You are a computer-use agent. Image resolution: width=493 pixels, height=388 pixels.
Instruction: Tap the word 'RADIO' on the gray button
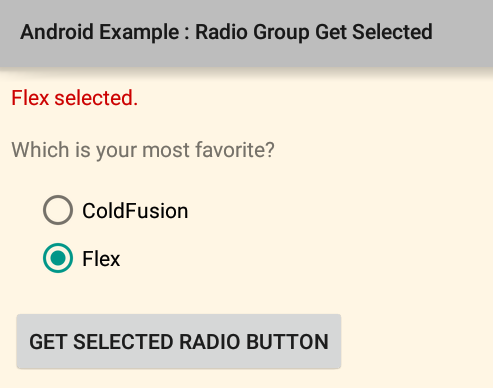point(210,342)
